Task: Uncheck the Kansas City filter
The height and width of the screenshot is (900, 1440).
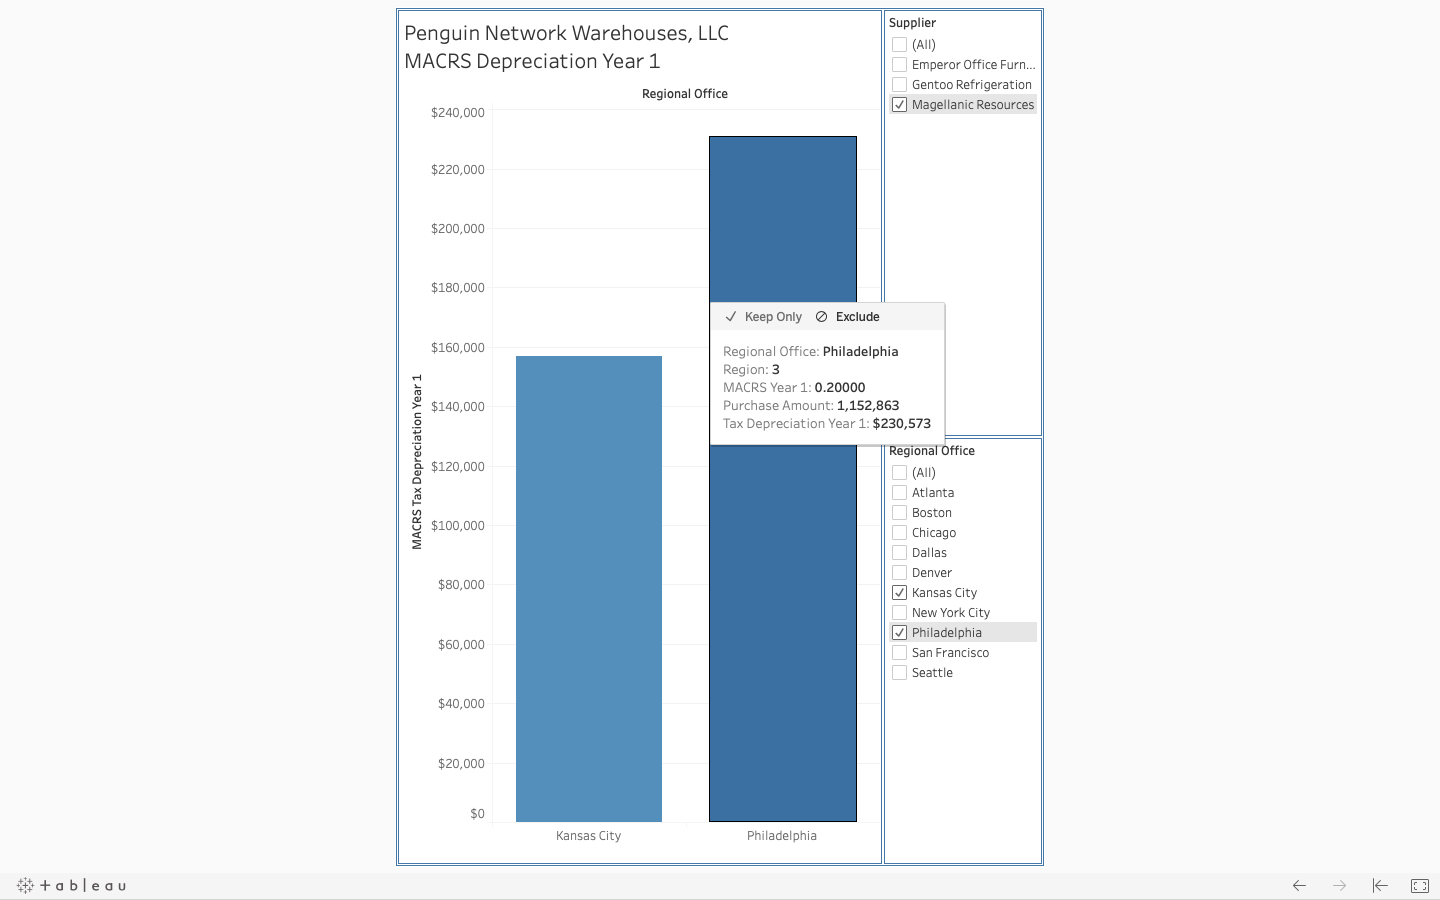Action: [899, 592]
